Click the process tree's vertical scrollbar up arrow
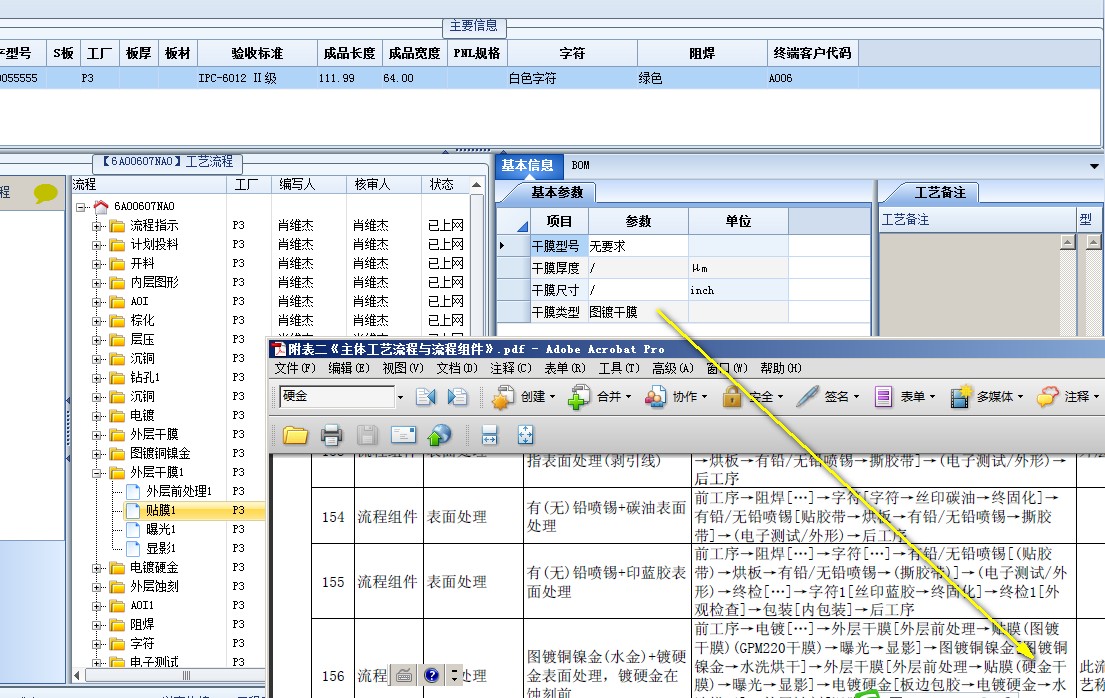 click(477, 185)
